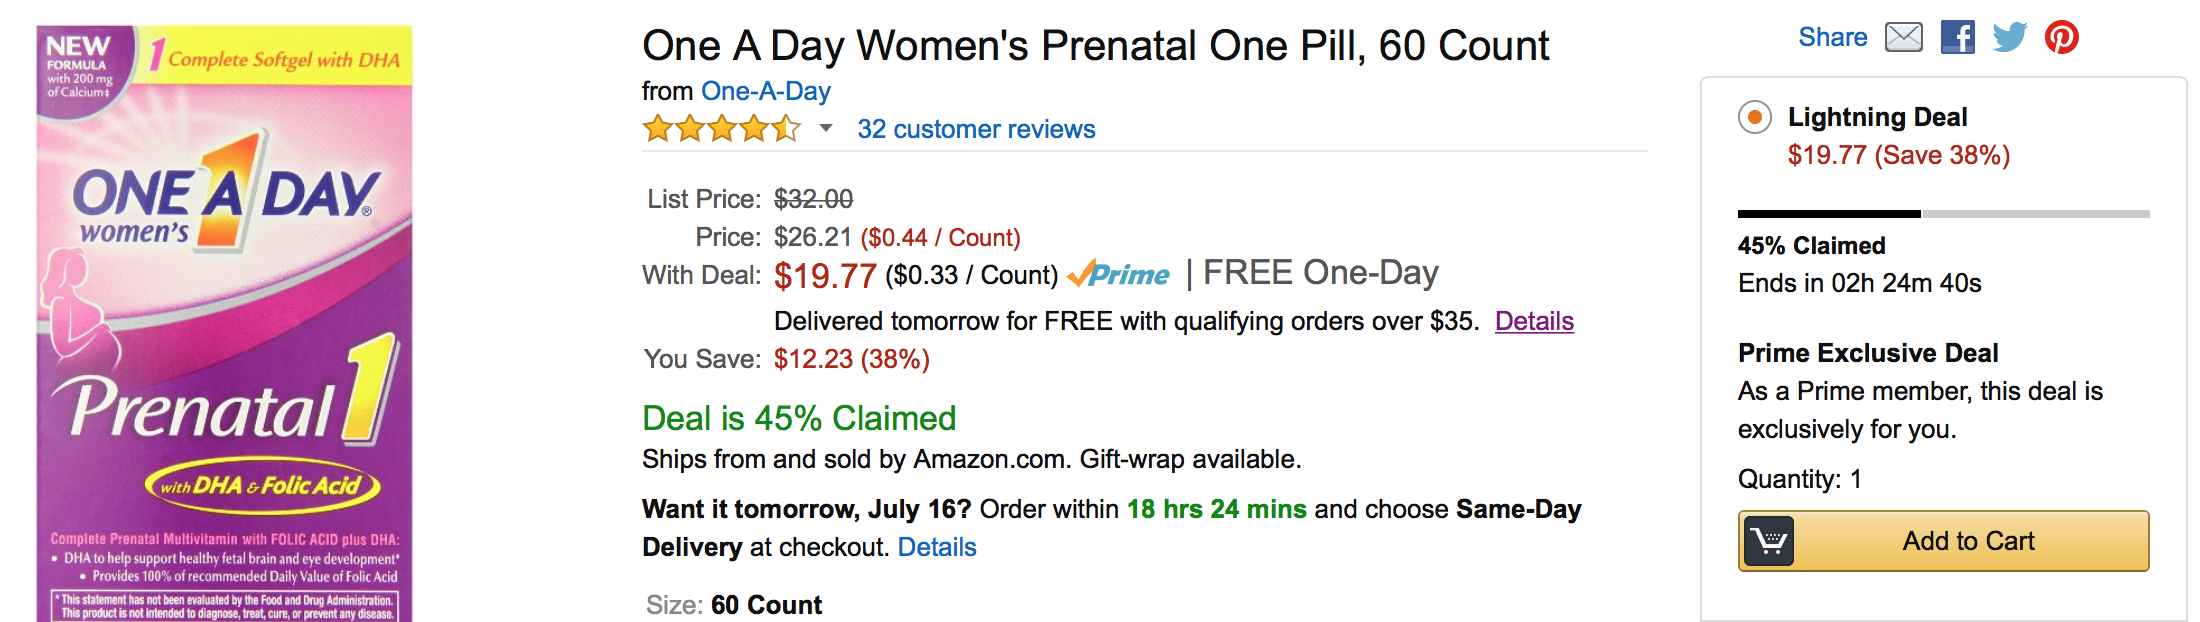The height and width of the screenshot is (622, 2200).
Task: Click the 60 Count size label
Action: click(766, 605)
